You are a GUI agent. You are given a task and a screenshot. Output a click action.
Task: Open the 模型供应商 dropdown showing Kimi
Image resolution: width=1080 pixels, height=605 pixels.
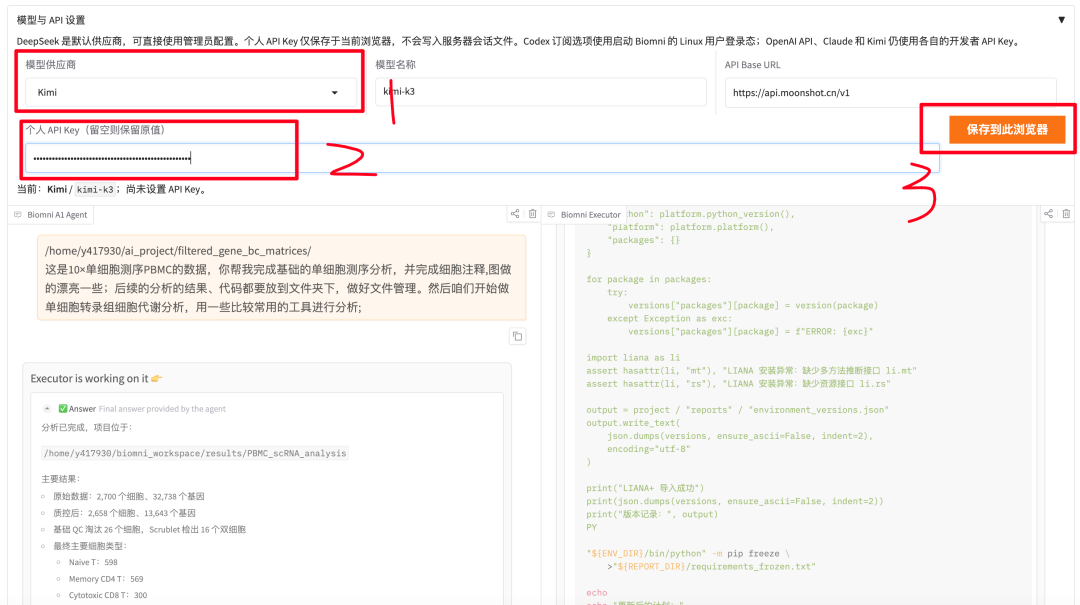[x=191, y=92]
